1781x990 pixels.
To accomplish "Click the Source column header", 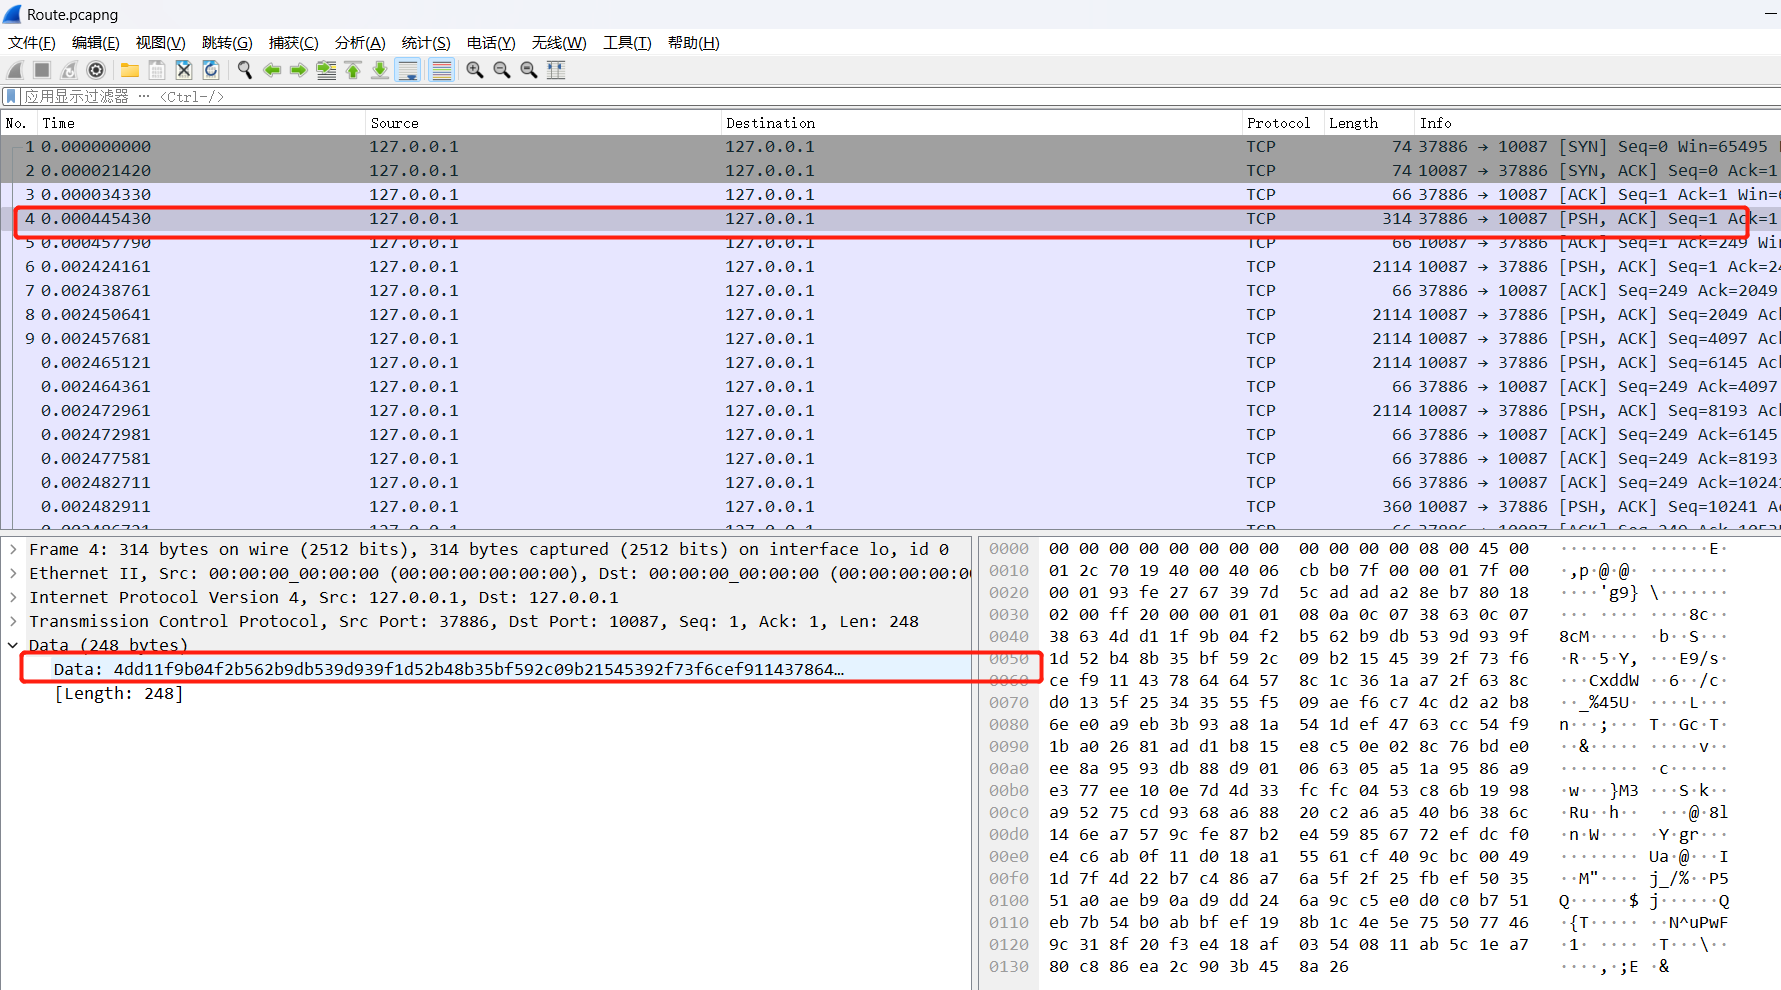I will (x=394, y=123).
